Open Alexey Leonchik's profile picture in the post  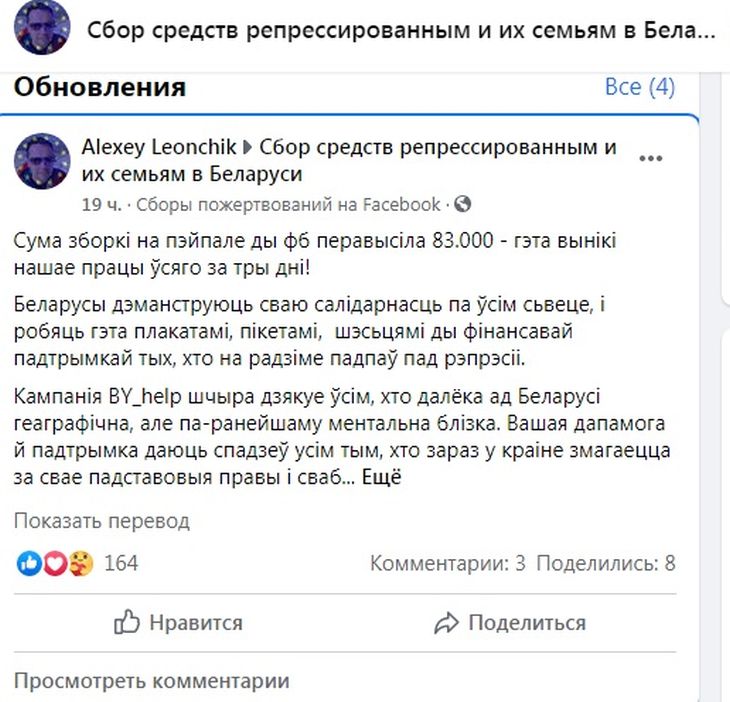click(42, 159)
